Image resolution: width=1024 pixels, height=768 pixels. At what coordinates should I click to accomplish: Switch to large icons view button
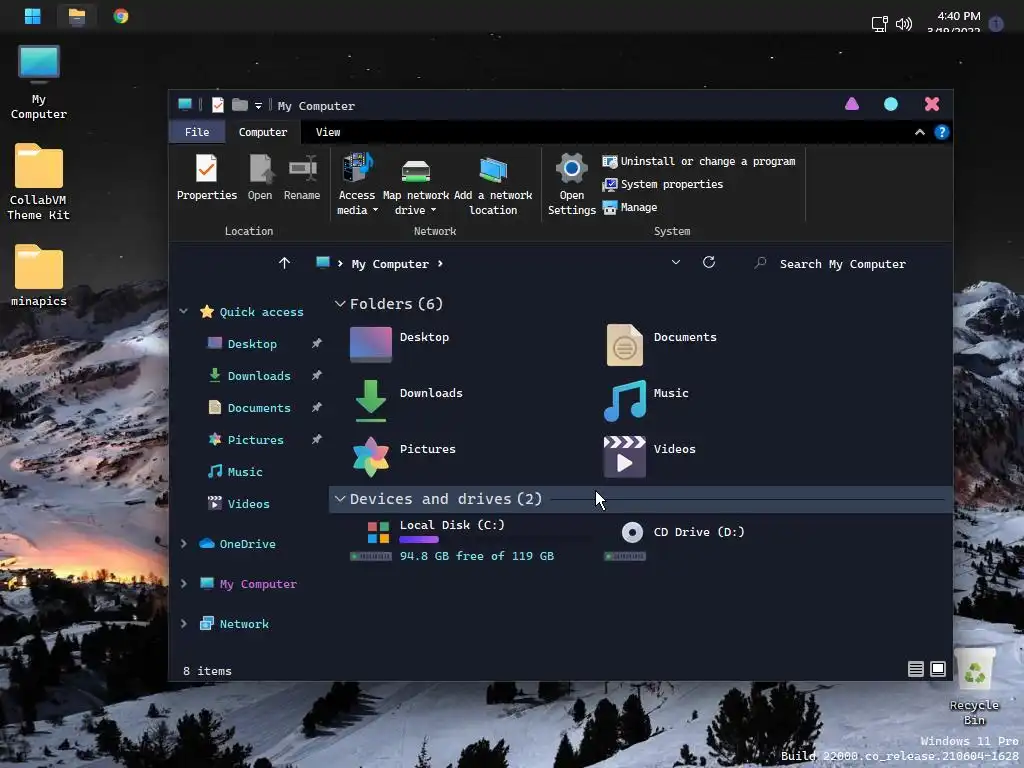click(938, 669)
